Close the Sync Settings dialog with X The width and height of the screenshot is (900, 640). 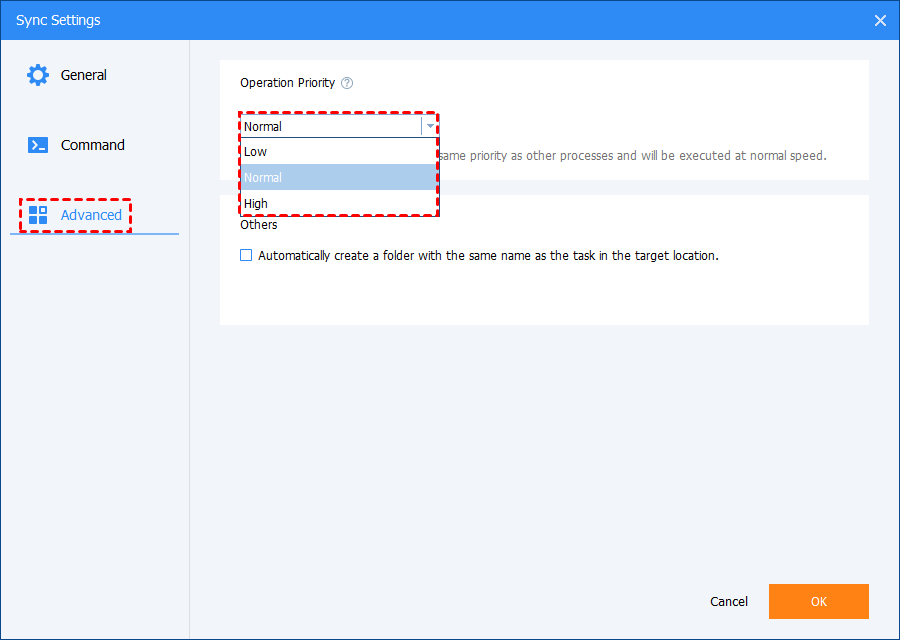pyautogui.click(x=880, y=20)
